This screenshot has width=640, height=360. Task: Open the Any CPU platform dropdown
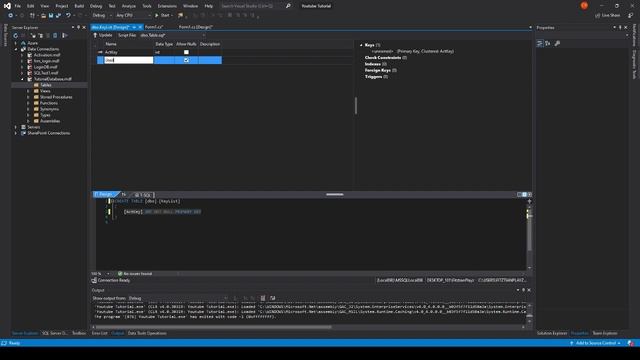tap(133, 15)
